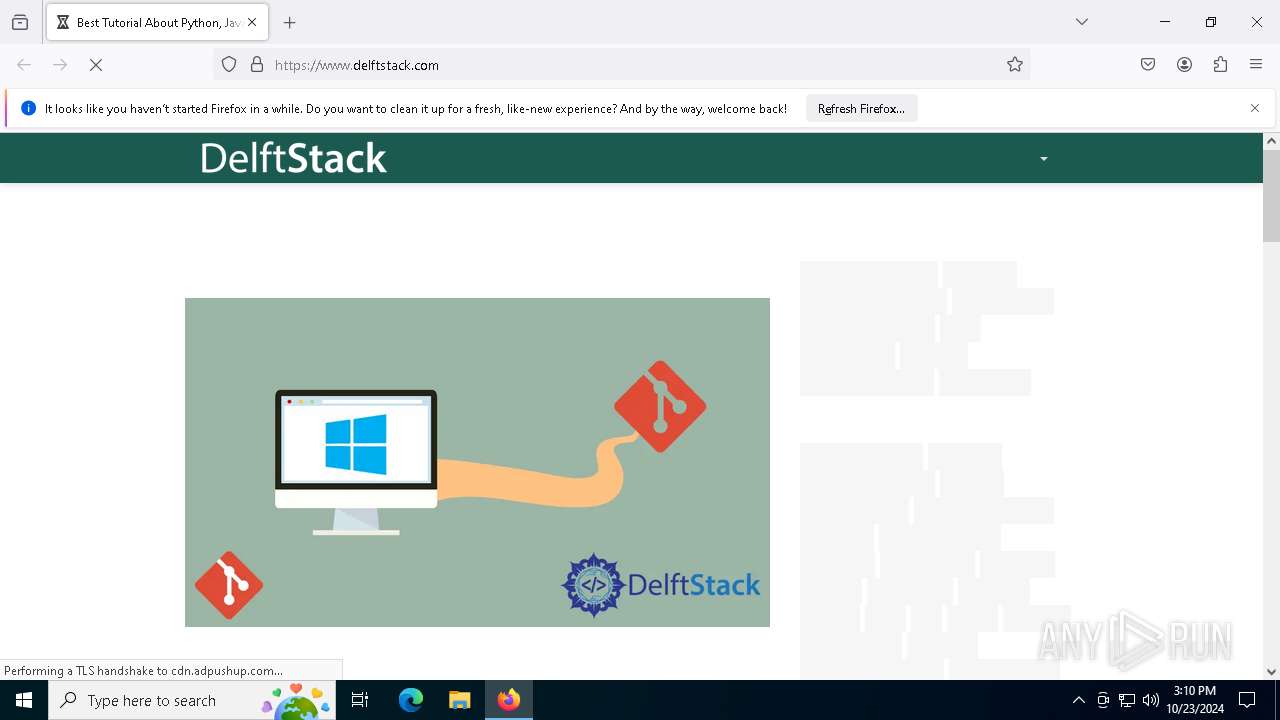This screenshot has height=720, width=1280.
Task: Stop loading the page
Action: coord(96,65)
